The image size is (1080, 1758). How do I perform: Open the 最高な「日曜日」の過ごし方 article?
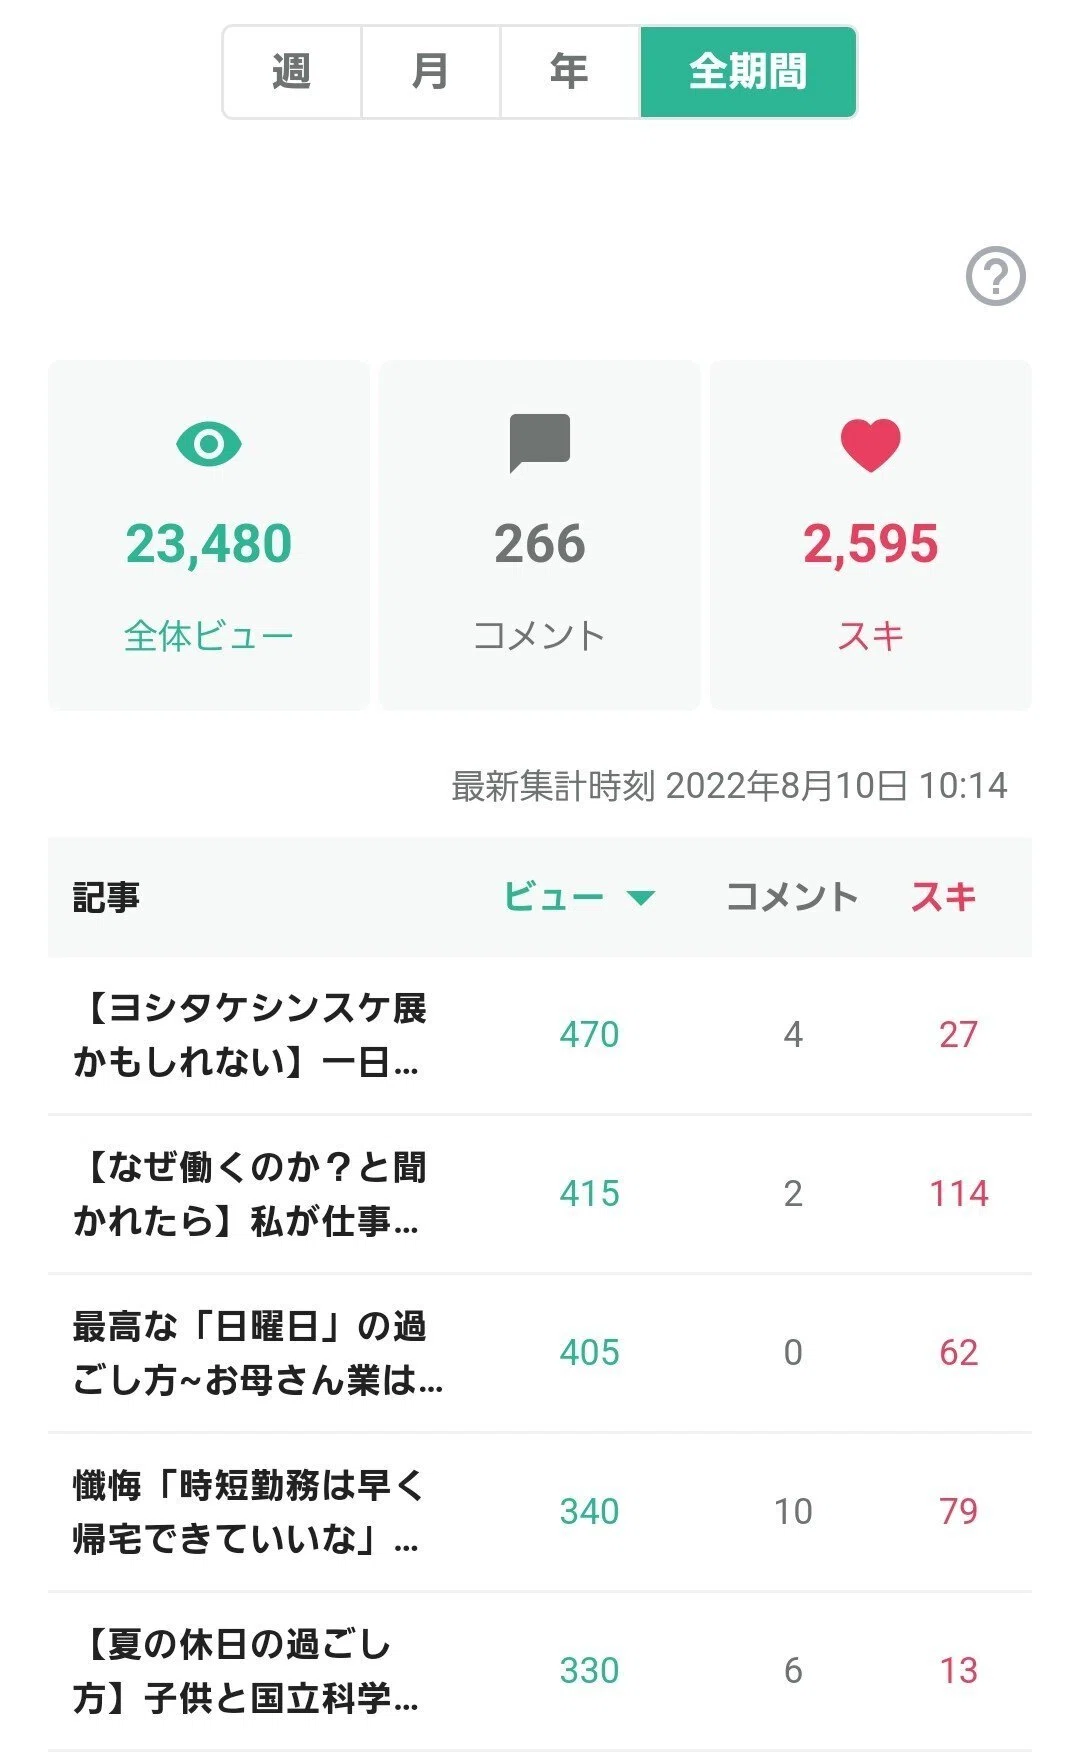[x=540, y=1353]
